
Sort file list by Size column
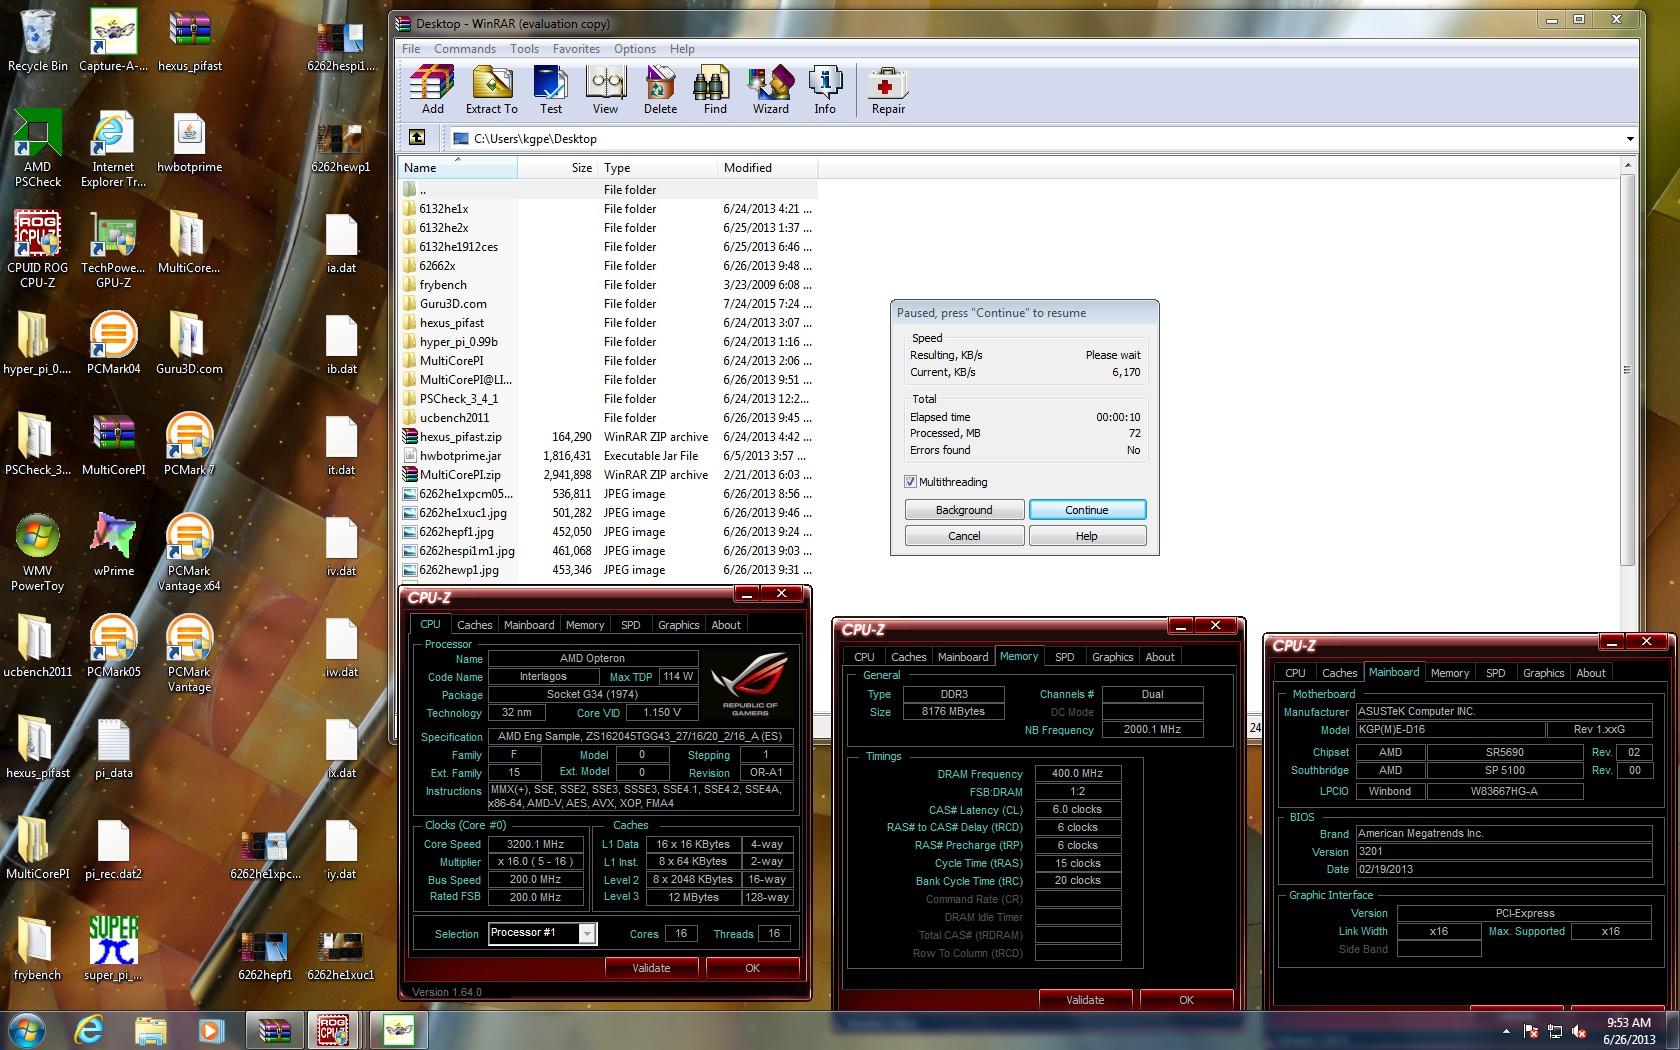coord(557,168)
